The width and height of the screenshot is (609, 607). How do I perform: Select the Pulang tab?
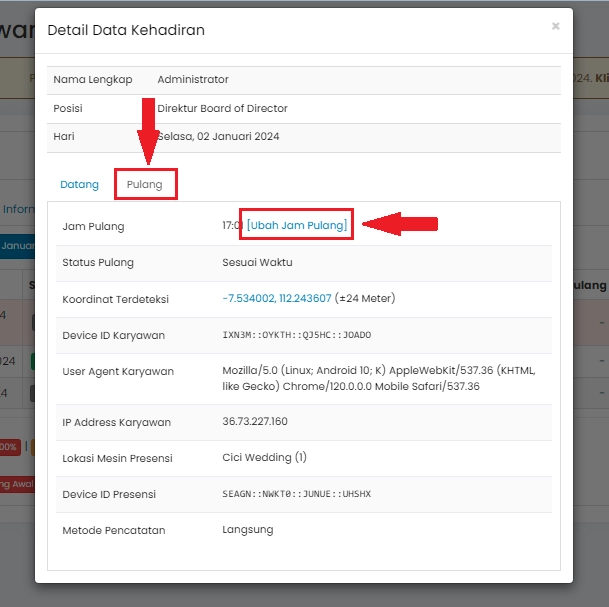(x=145, y=185)
